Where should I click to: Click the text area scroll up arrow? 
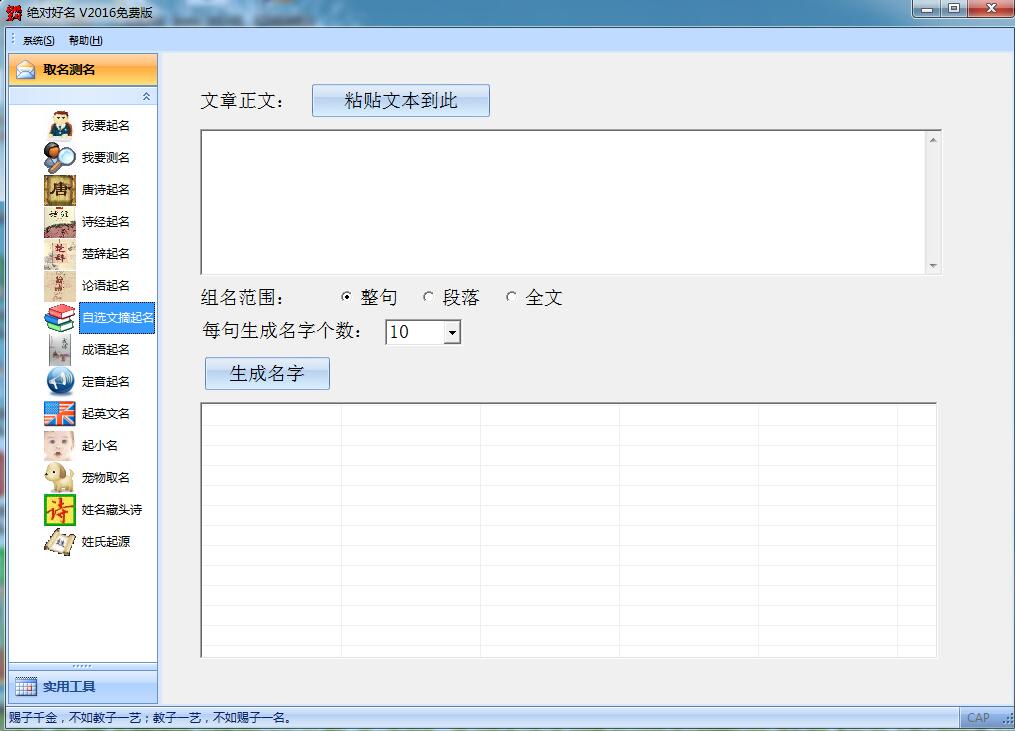tap(933, 140)
